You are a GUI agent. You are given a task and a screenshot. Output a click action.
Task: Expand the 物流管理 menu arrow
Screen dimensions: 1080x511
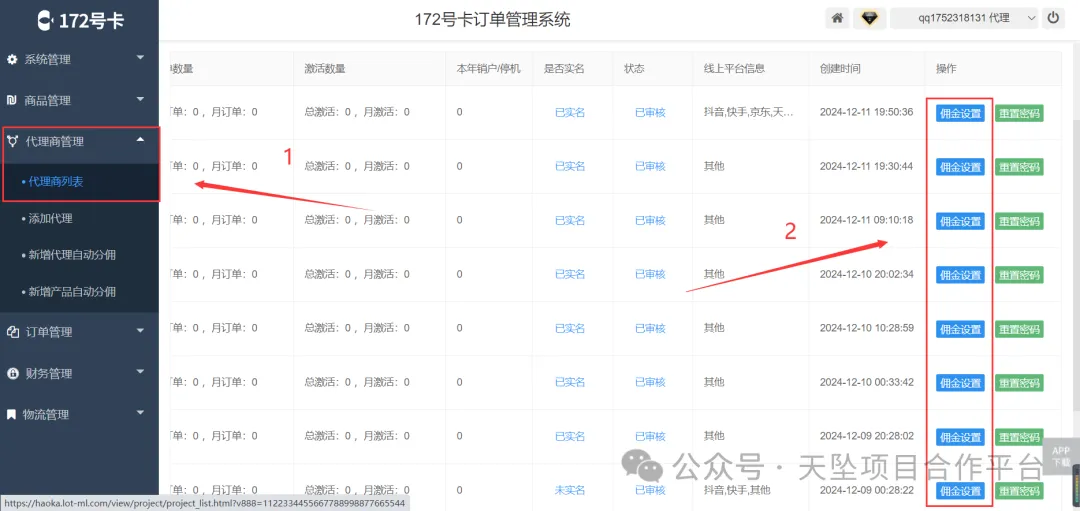tap(141, 412)
